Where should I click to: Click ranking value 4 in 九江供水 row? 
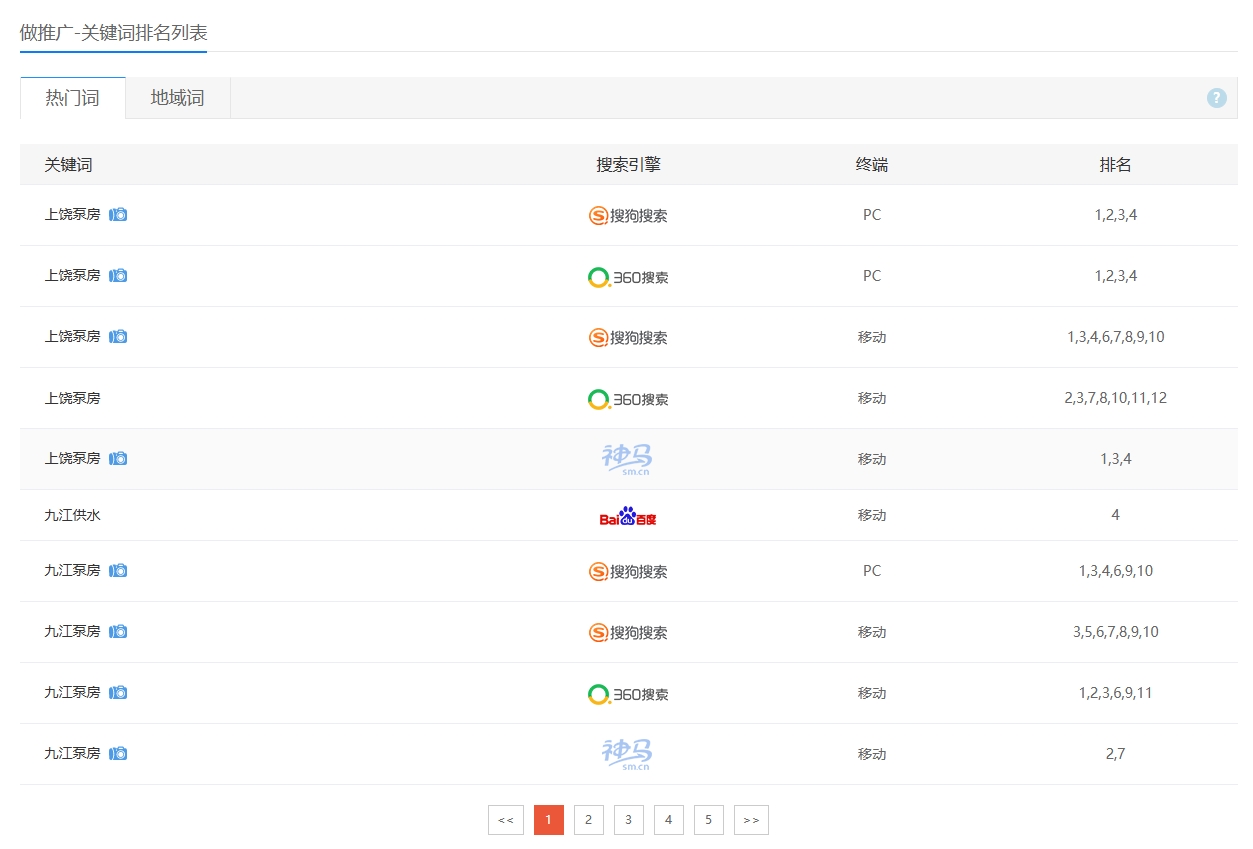tap(1116, 515)
